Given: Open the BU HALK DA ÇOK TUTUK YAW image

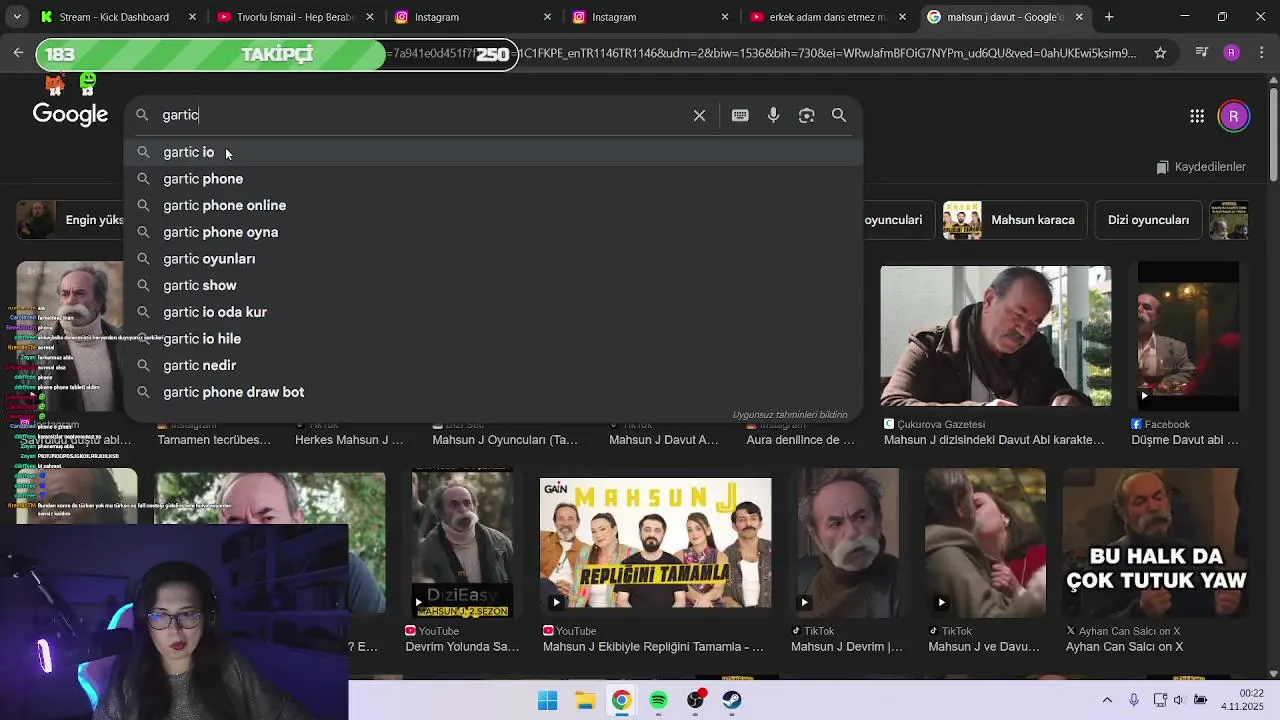Looking at the screenshot, I should click(1155, 543).
